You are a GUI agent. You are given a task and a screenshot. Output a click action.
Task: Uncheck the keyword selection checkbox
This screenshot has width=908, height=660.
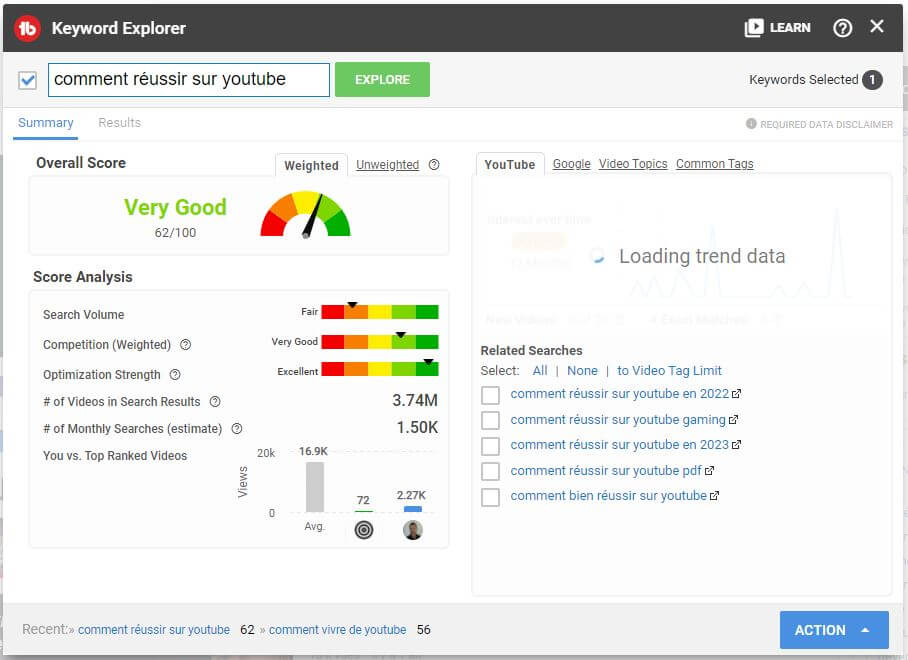click(x=27, y=80)
